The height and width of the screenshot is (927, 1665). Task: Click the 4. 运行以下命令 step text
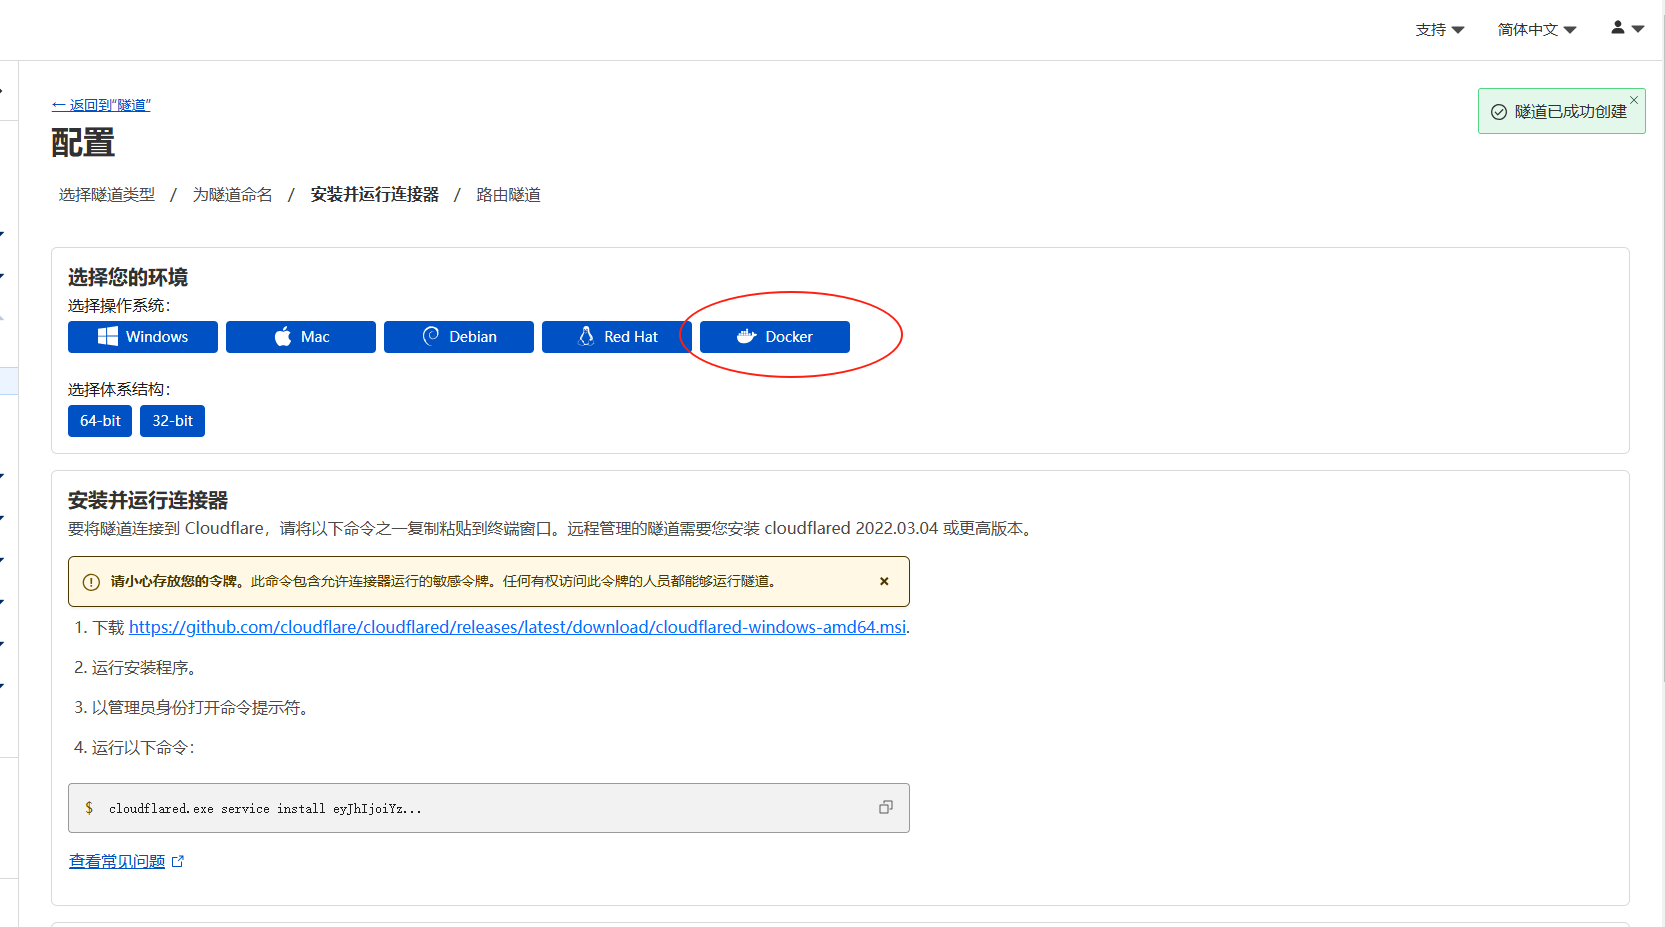[x=134, y=748]
